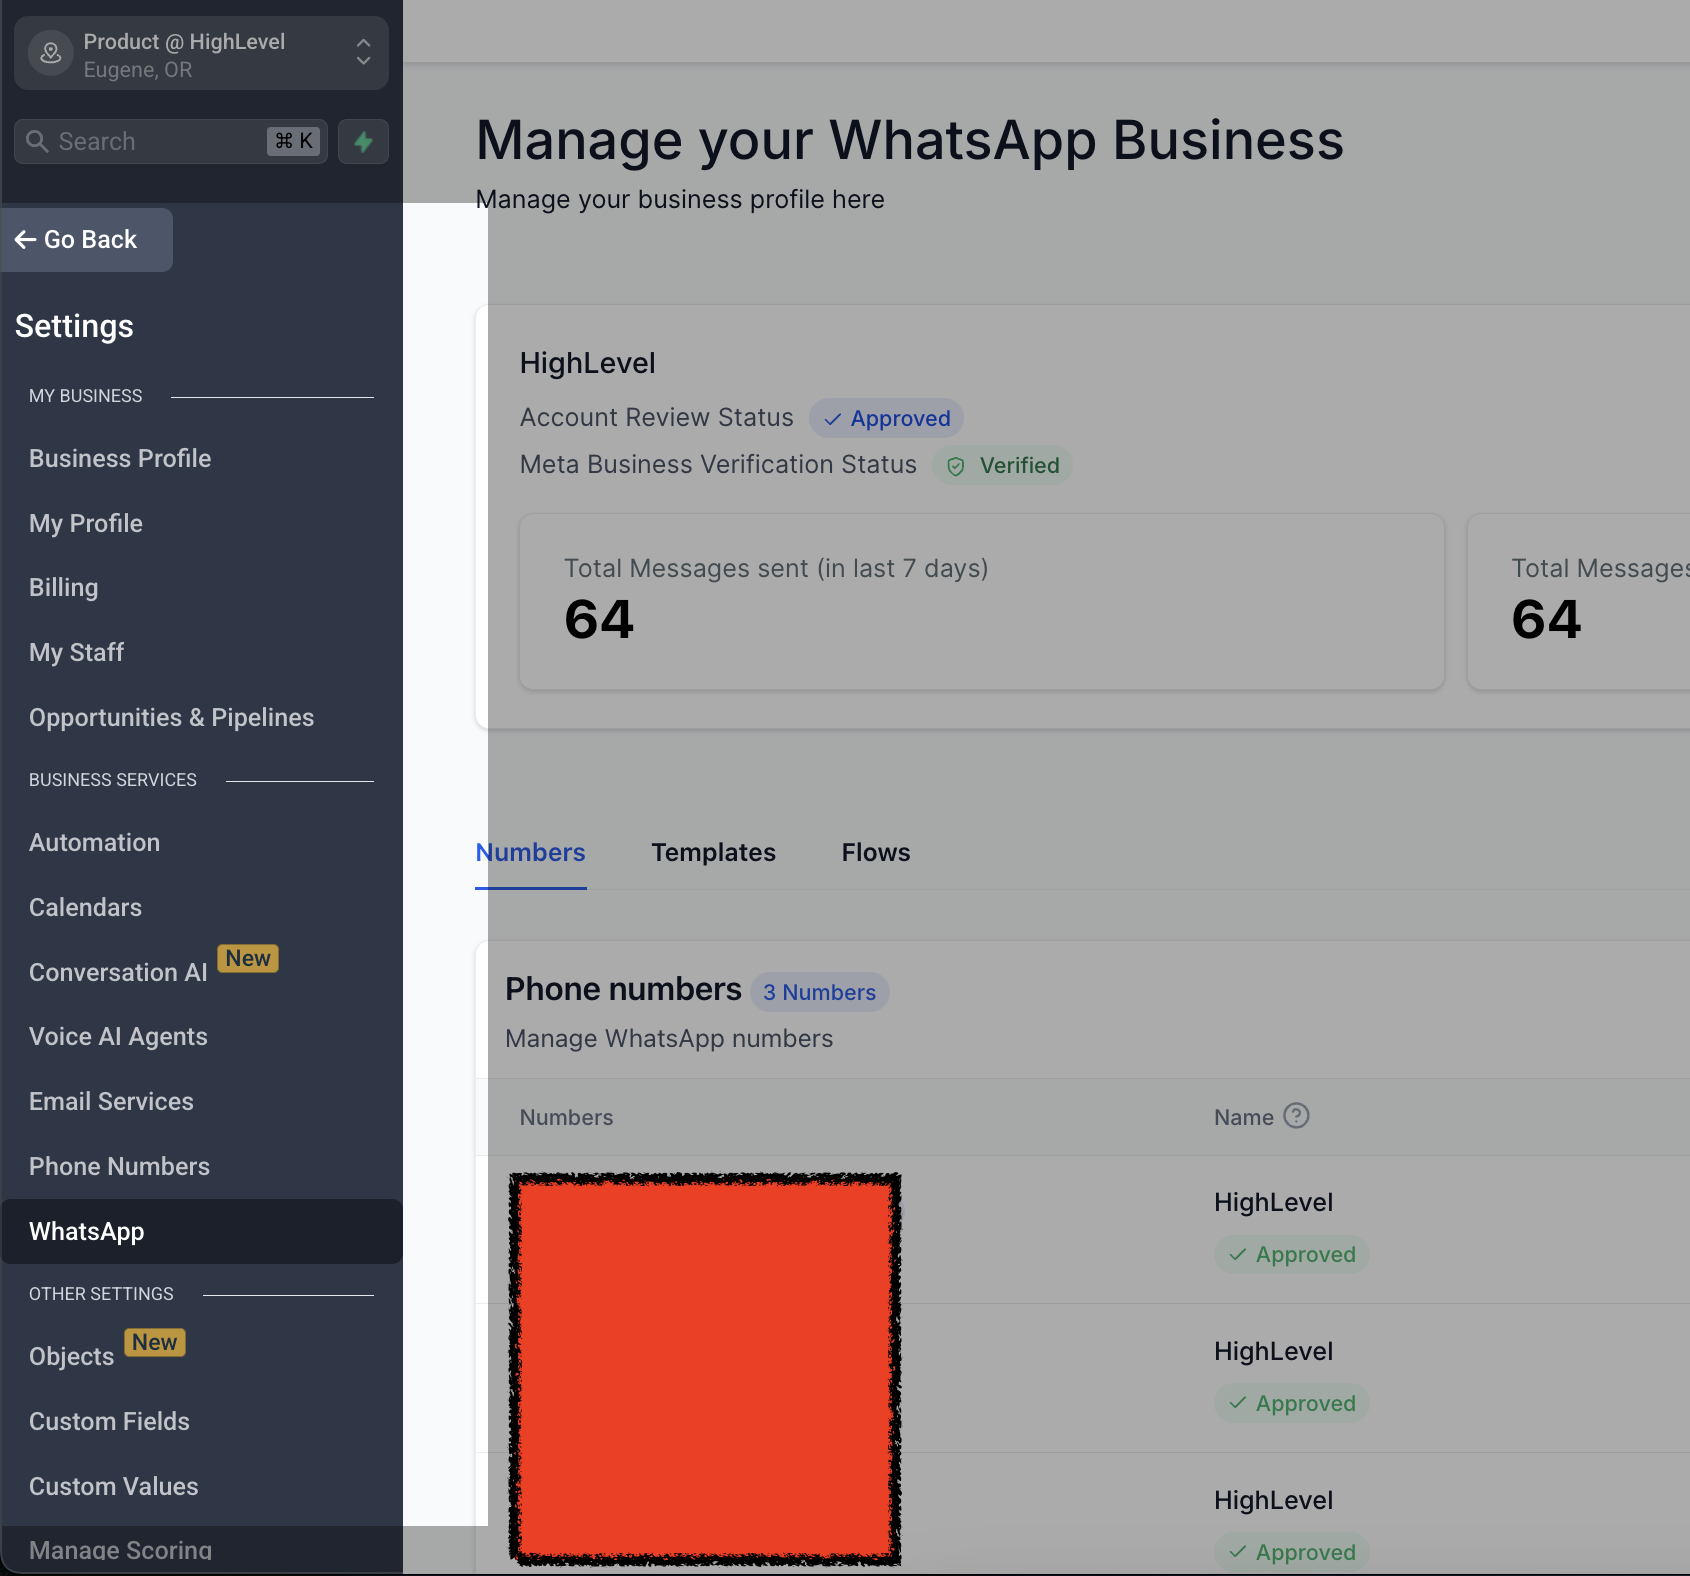Screen dimensions: 1690x1576
Task: Click the ⌘ K shortcut badge
Action: 294,142
